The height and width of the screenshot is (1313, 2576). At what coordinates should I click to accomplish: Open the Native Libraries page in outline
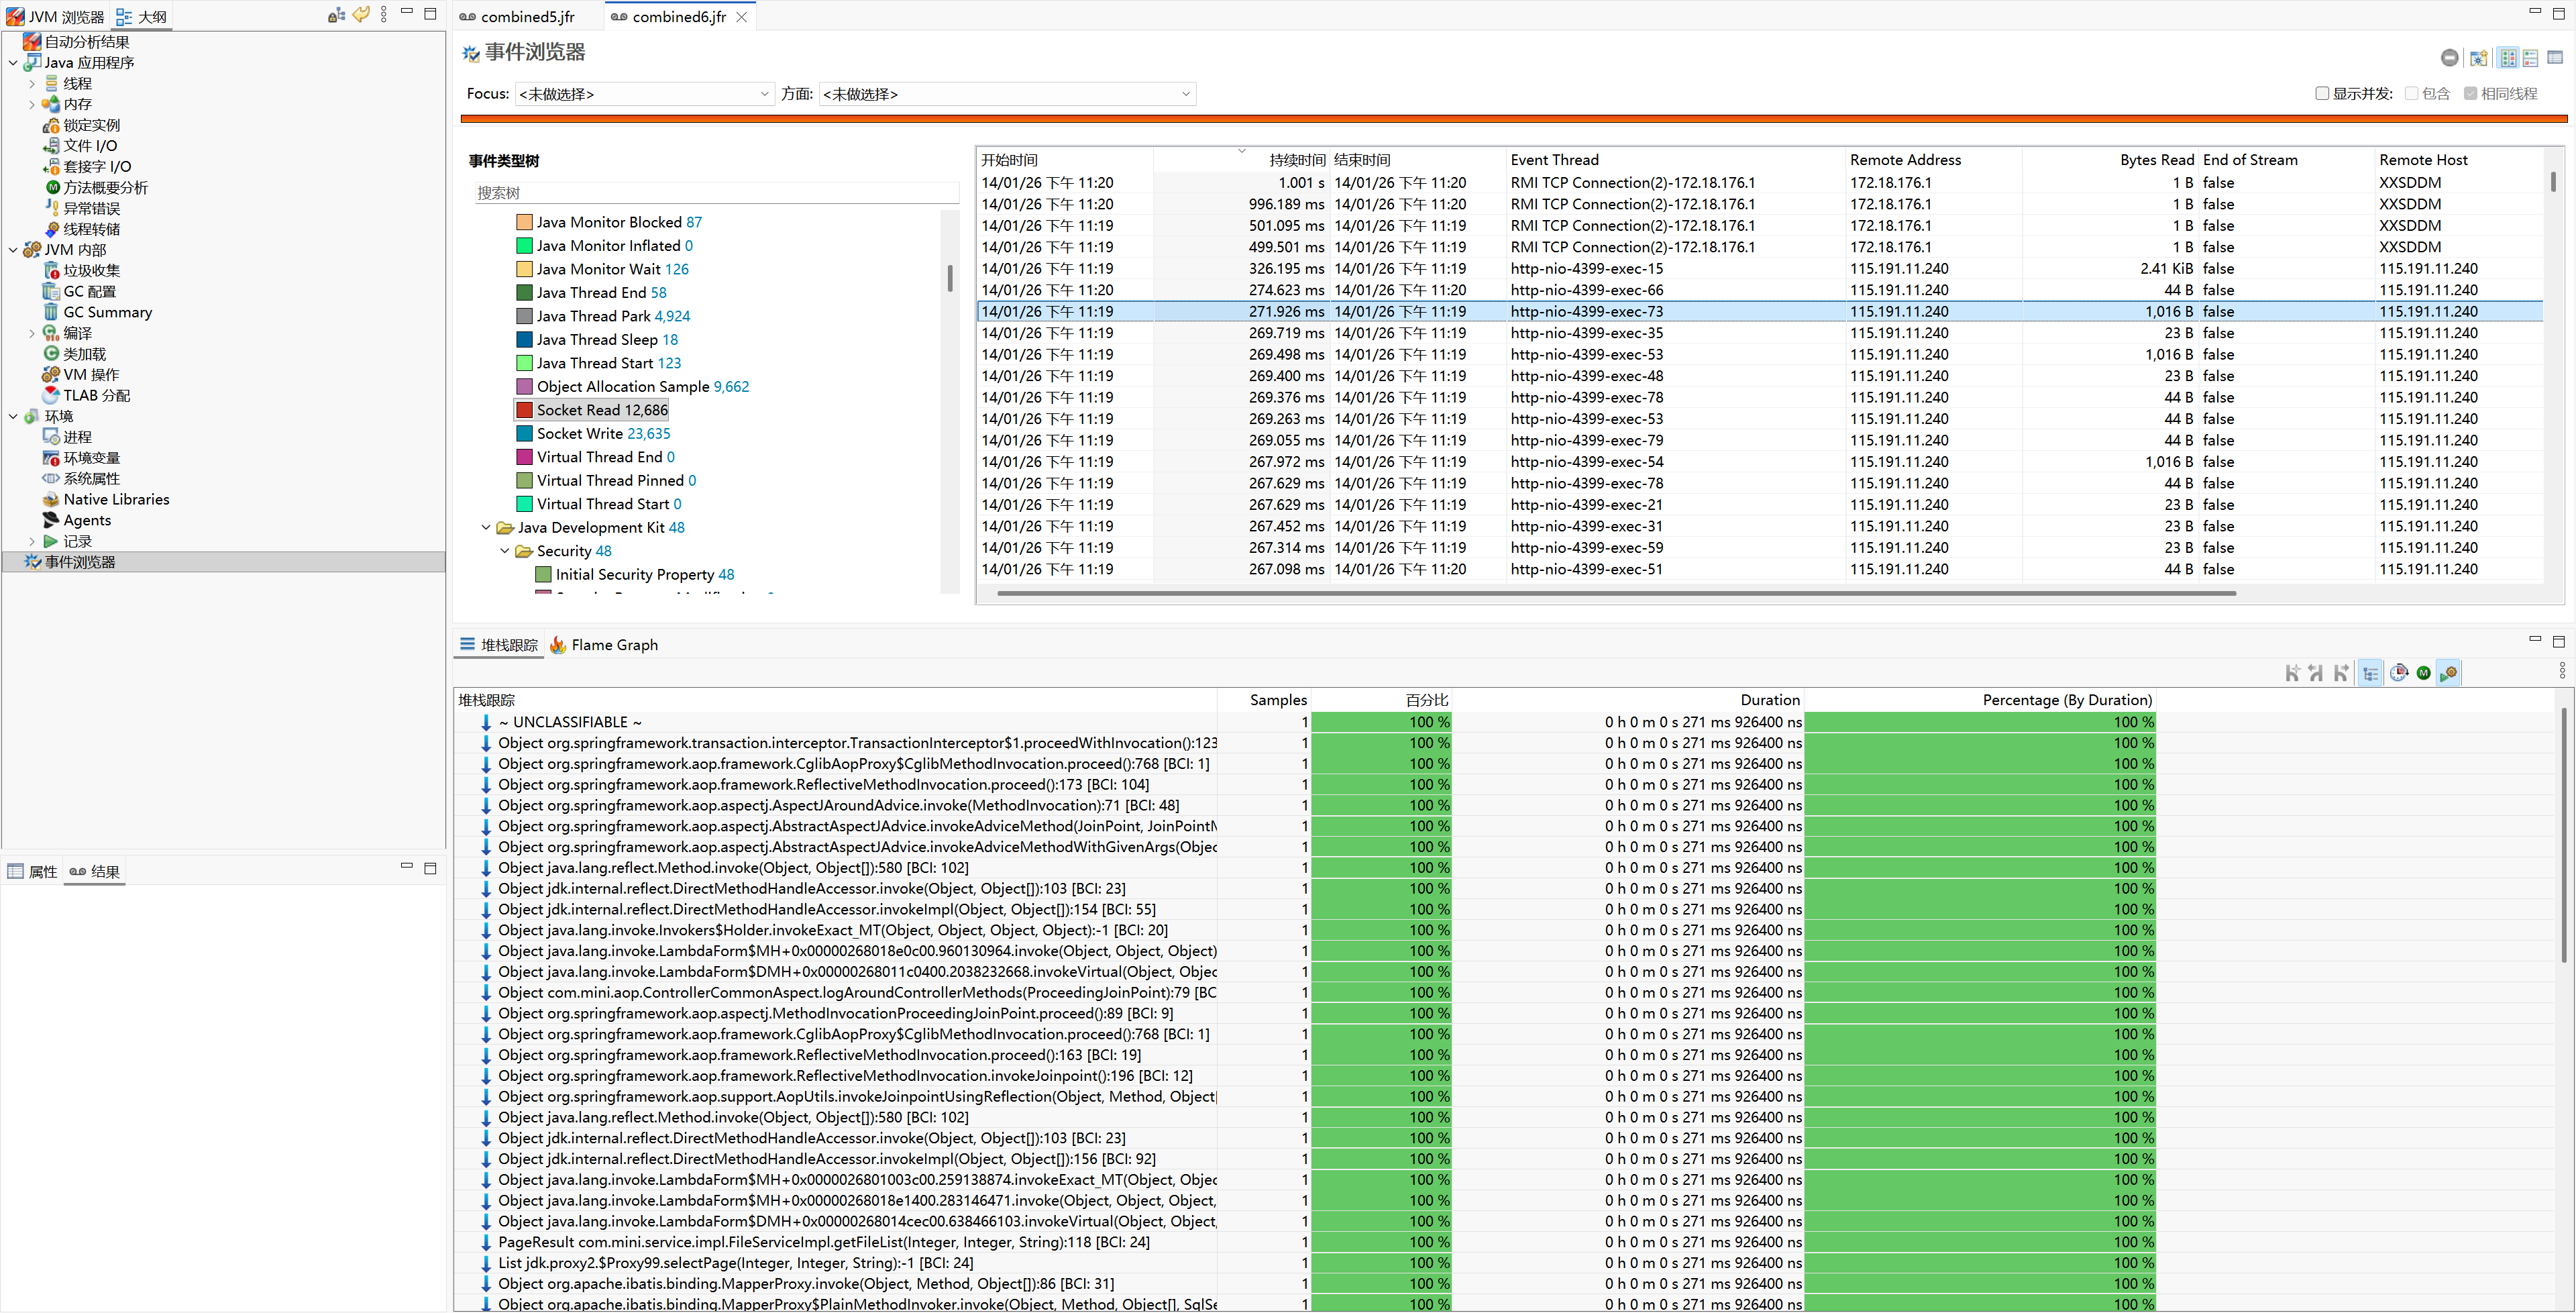pos(116,499)
